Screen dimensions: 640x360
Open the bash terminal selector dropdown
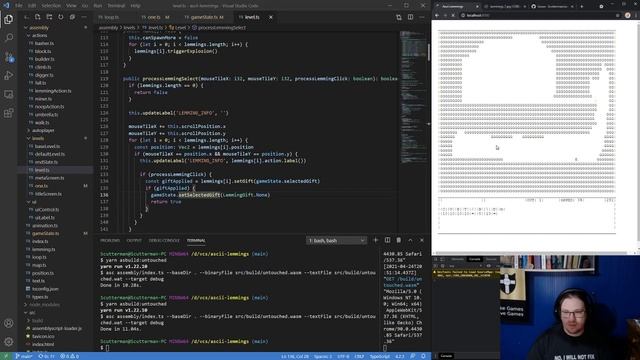coord(336,241)
